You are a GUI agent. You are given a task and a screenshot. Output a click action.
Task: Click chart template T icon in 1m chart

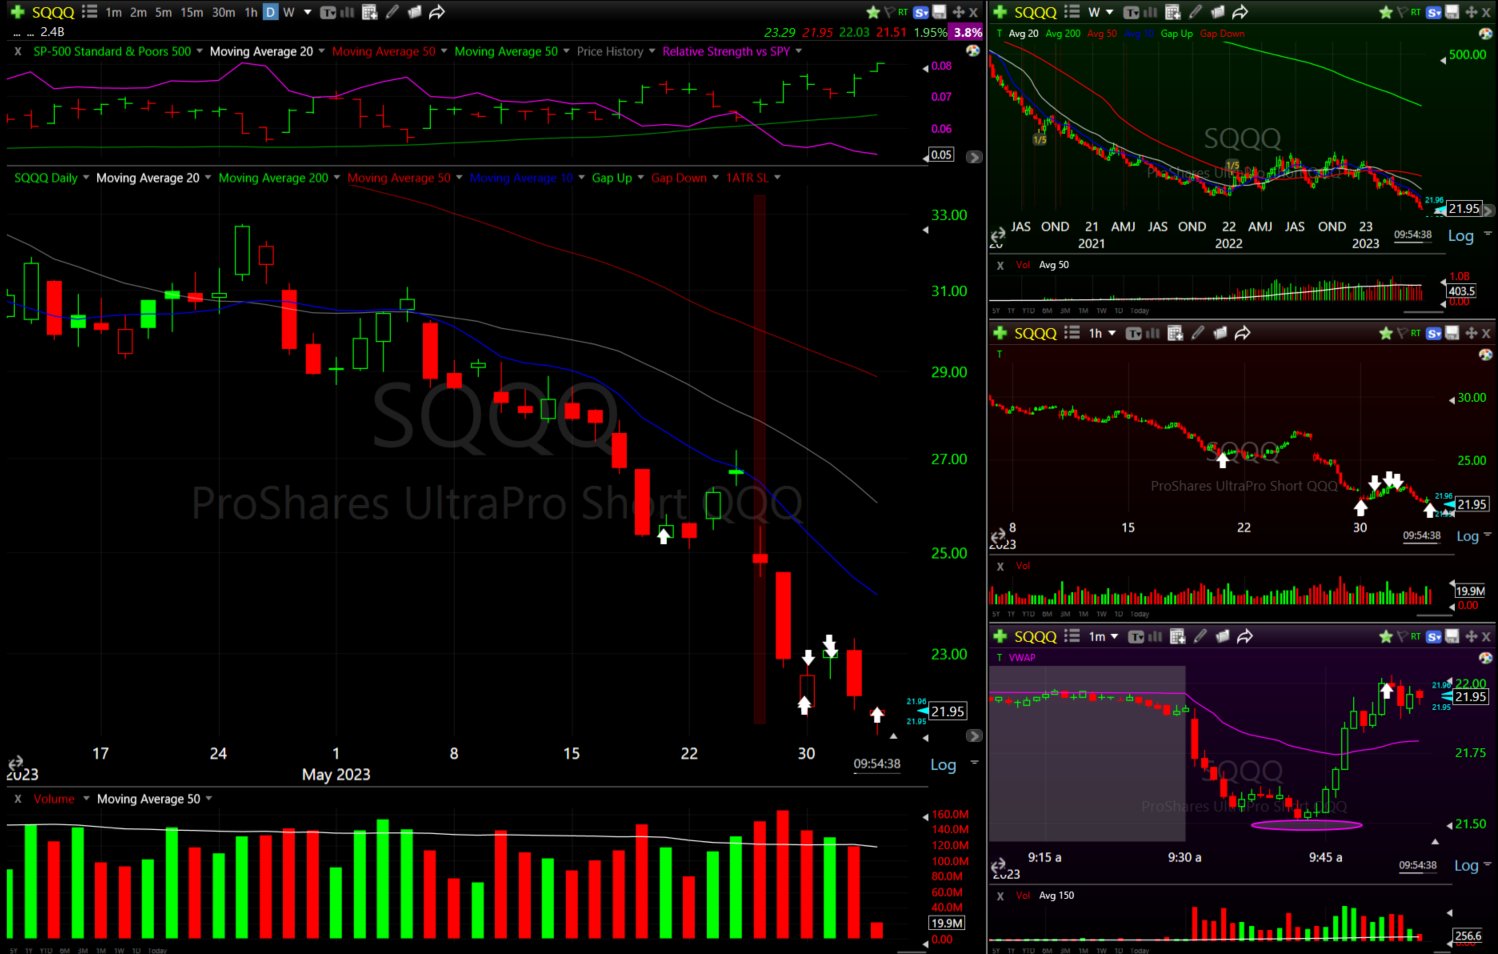click(x=1135, y=636)
